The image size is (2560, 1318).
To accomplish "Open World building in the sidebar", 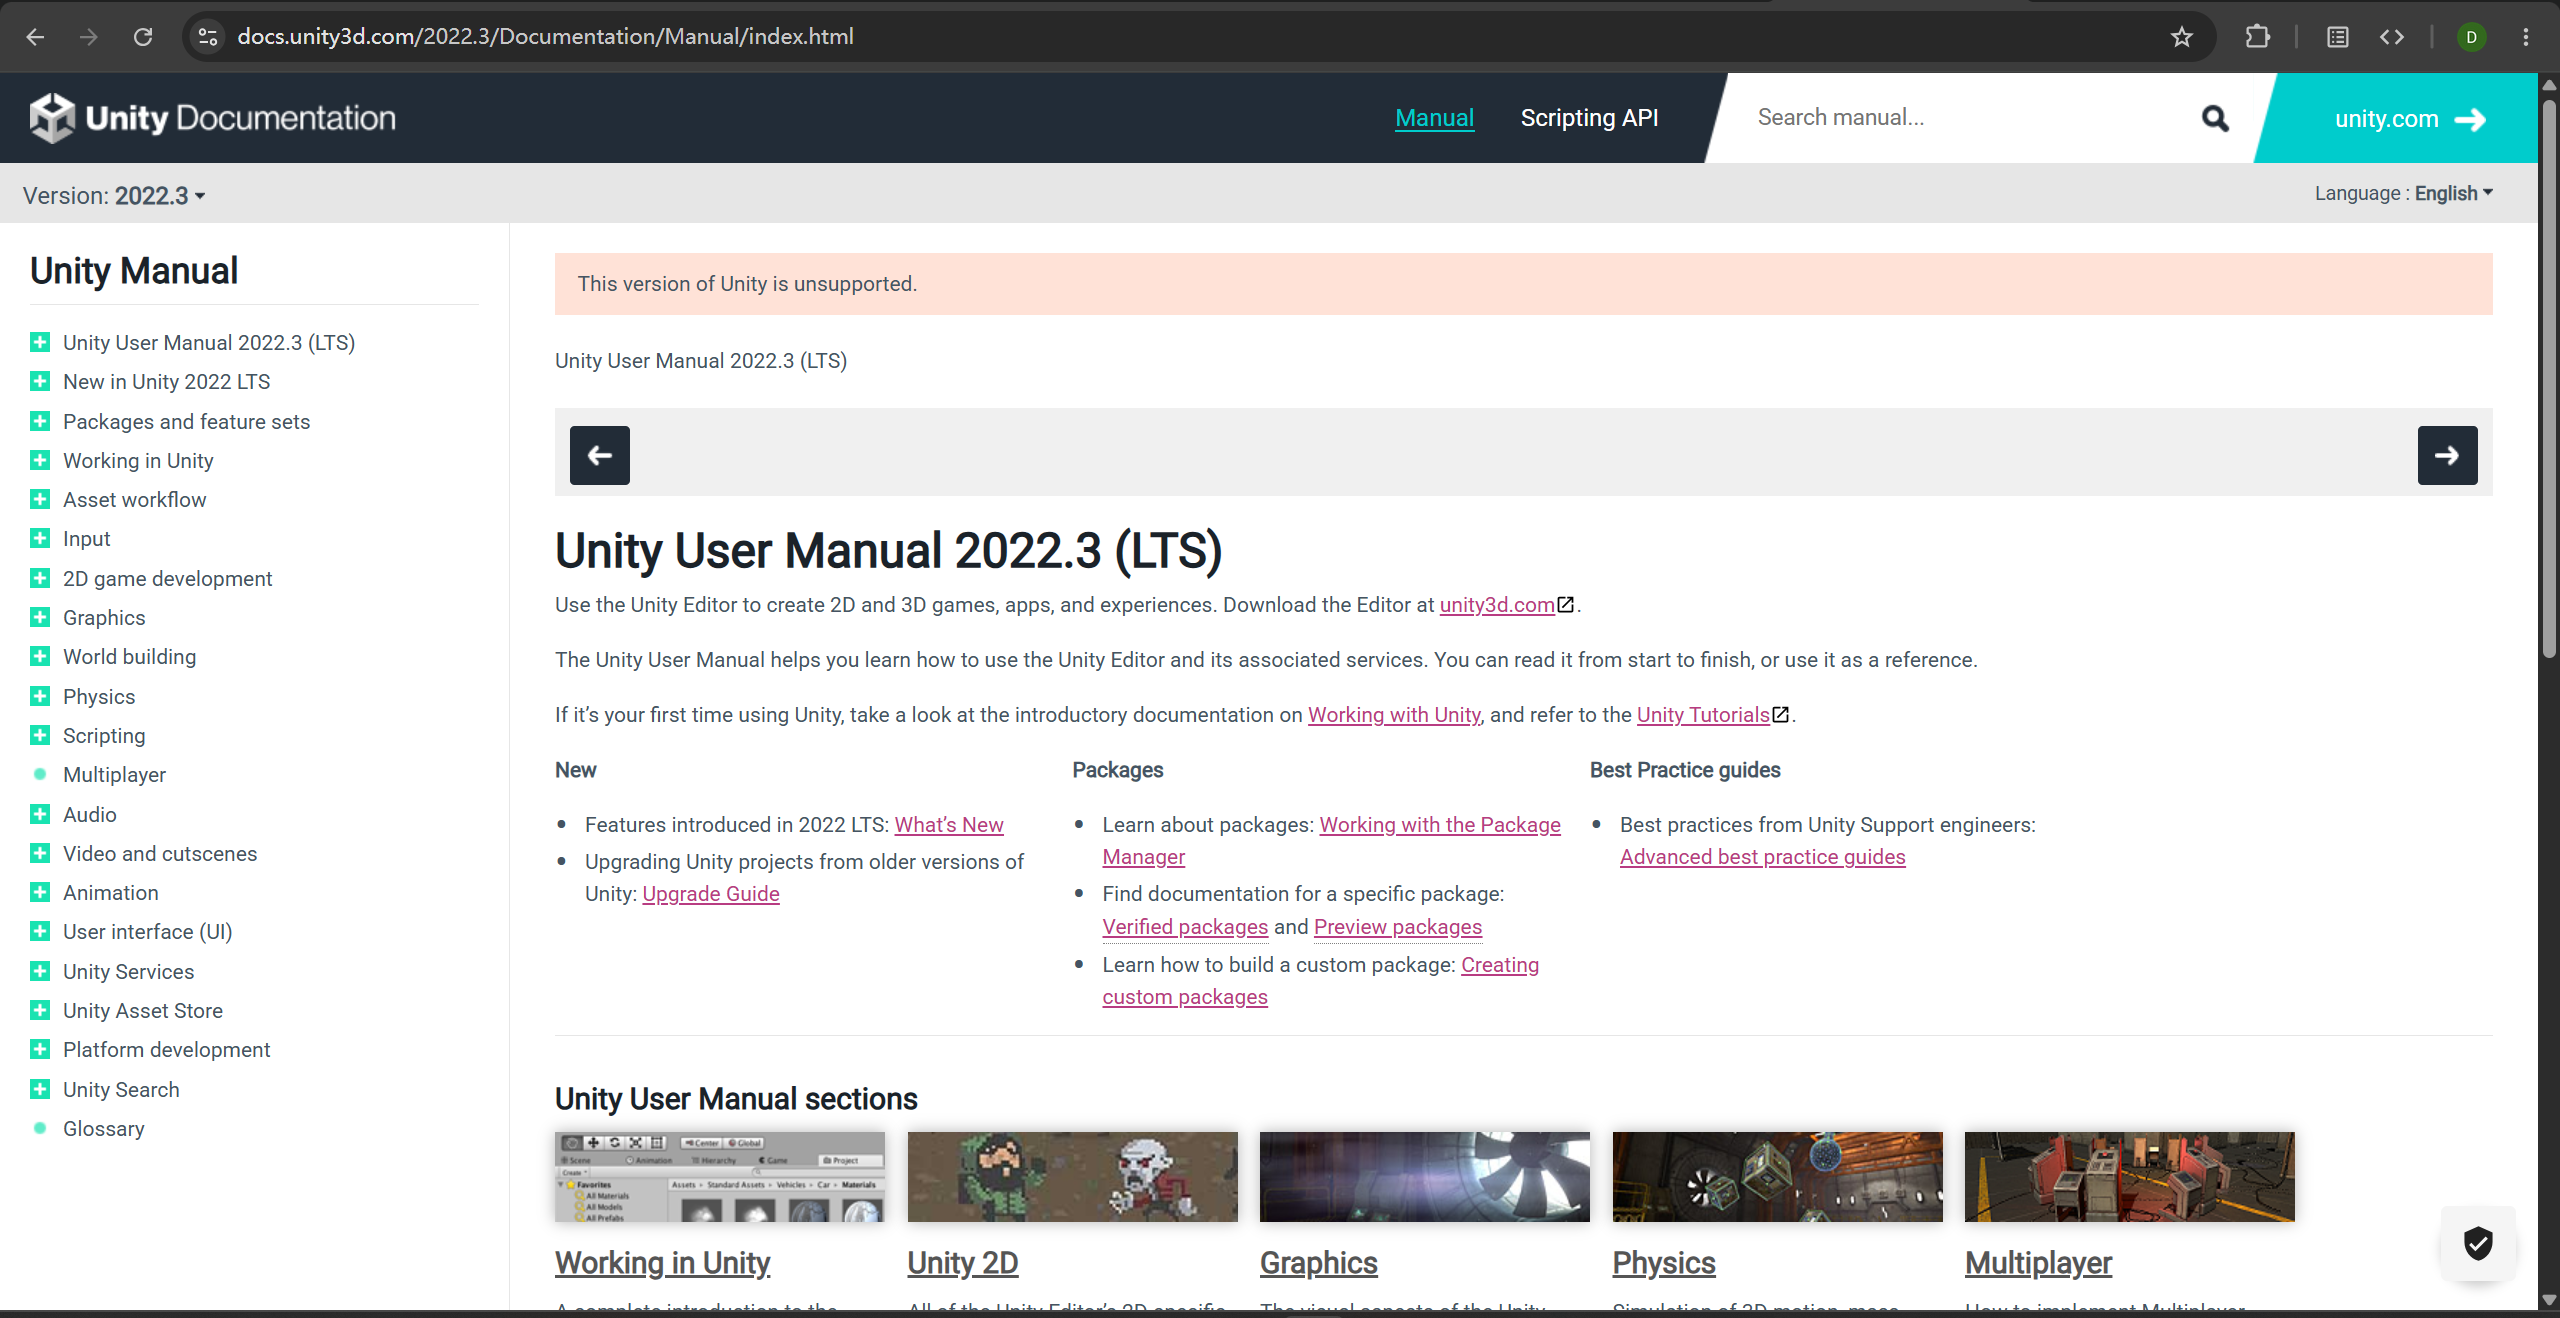I will click(x=129, y=656).
